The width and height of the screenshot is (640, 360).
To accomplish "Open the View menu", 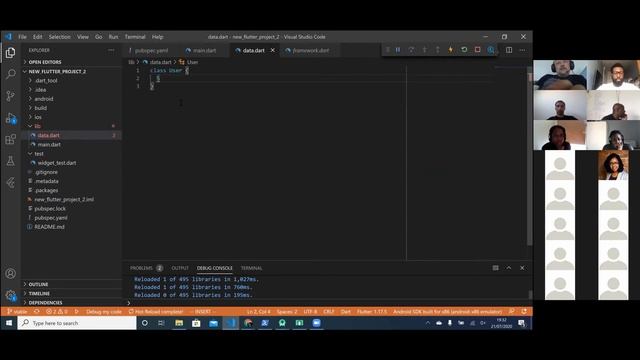I will point(83,37).
